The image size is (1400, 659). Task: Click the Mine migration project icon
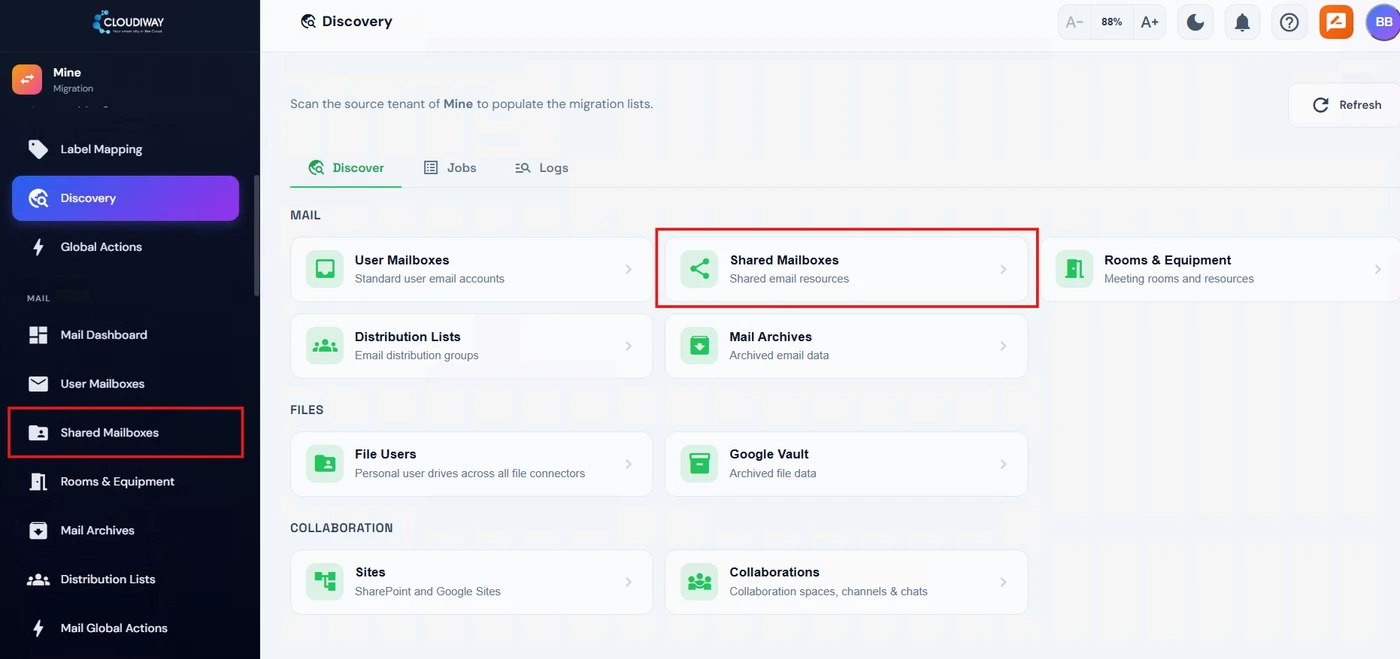coord(27,80)
